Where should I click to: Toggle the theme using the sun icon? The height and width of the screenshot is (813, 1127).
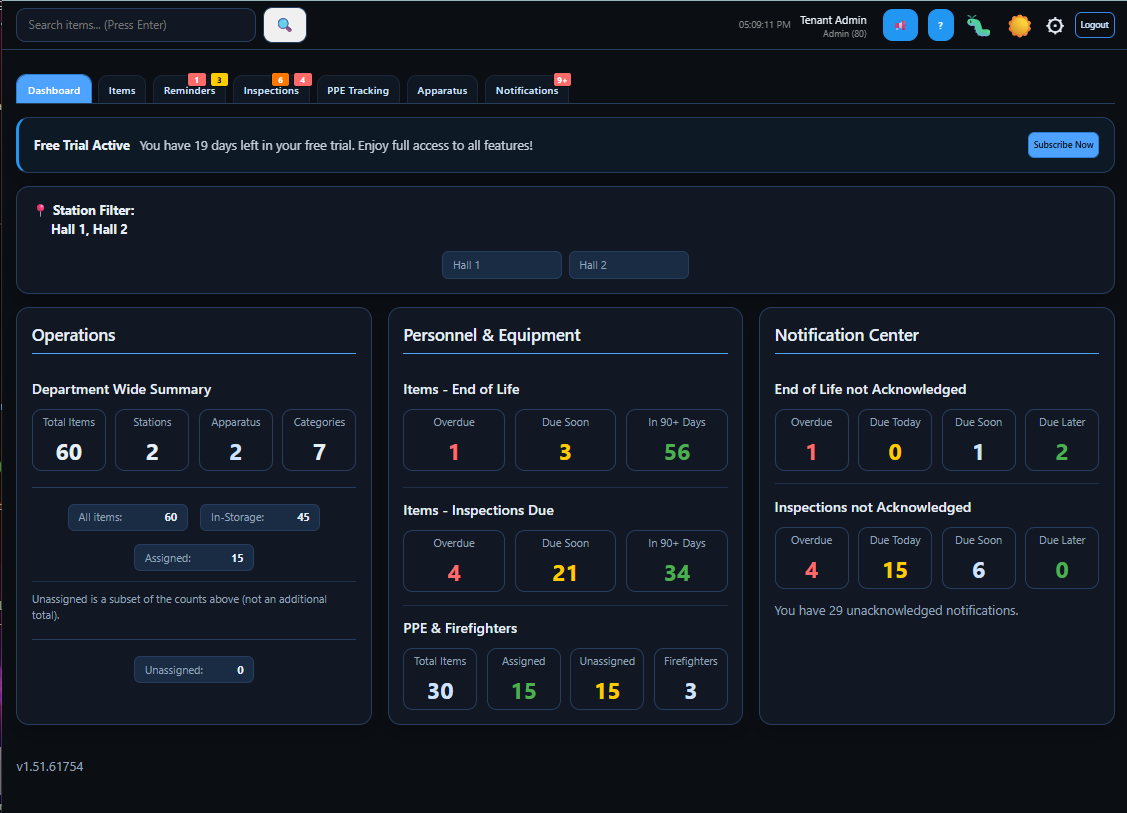pyautogui.click(x=1018, y=25)
